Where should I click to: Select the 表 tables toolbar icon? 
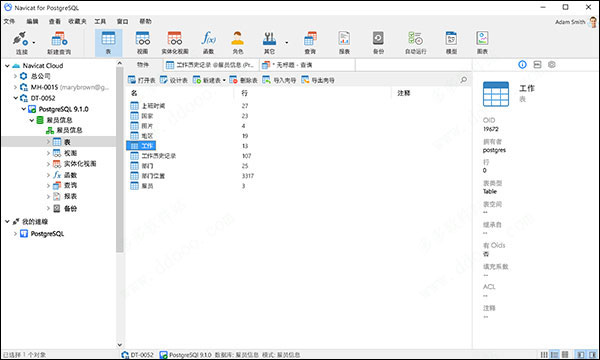click(108, 43)
